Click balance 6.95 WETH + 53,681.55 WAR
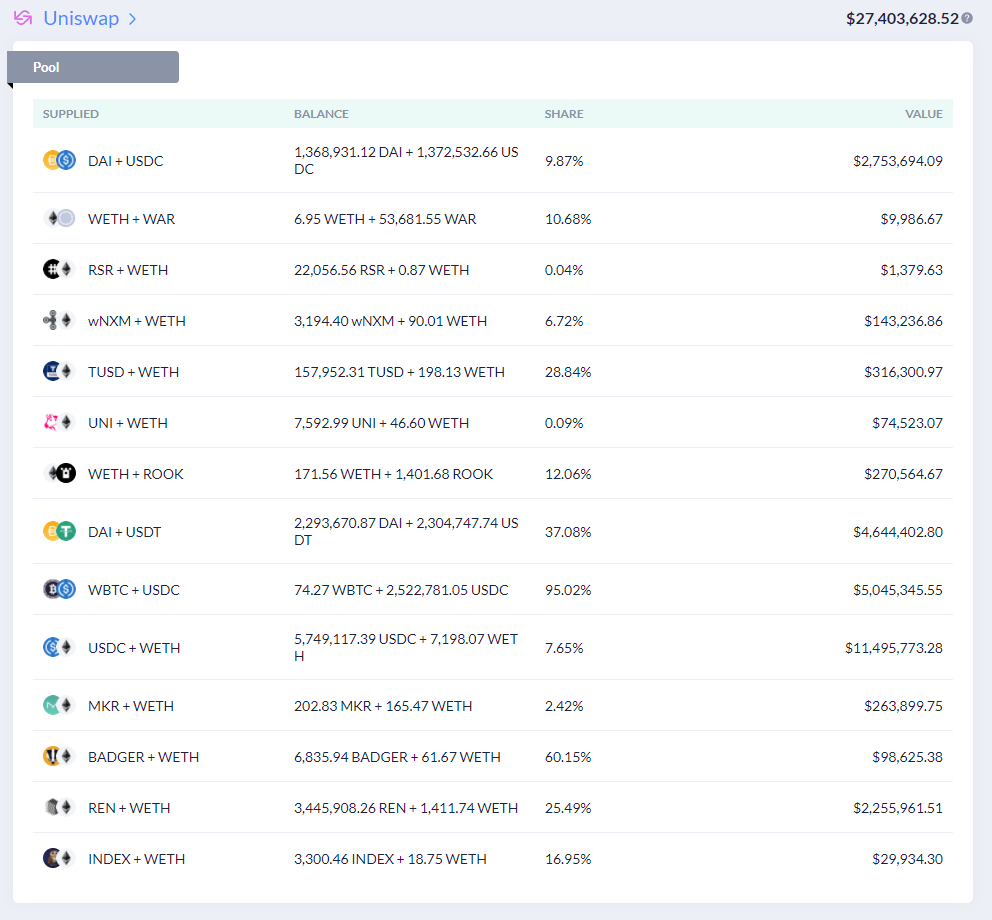The width and height of the screenshot is (992, 920). (385, 219)
